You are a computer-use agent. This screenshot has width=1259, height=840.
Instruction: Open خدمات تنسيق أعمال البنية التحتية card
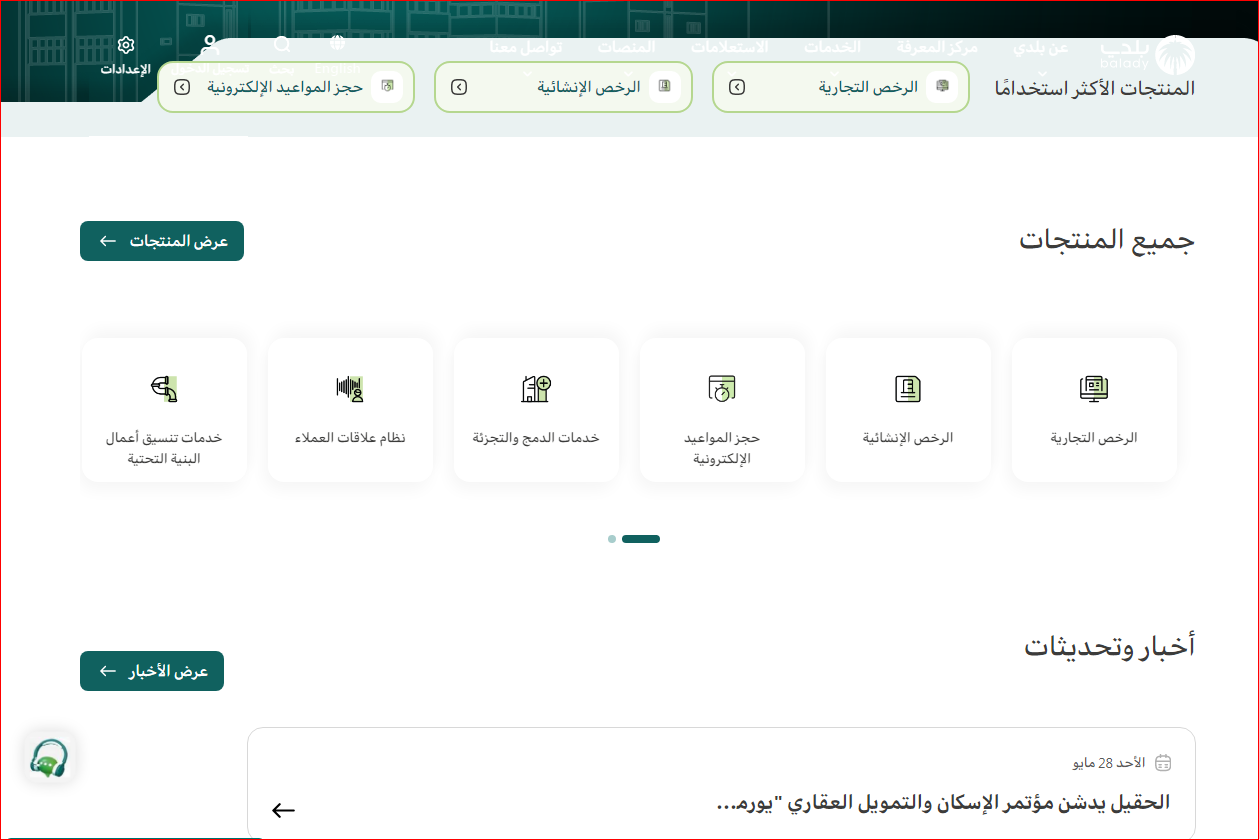click(x=164, y=409)
